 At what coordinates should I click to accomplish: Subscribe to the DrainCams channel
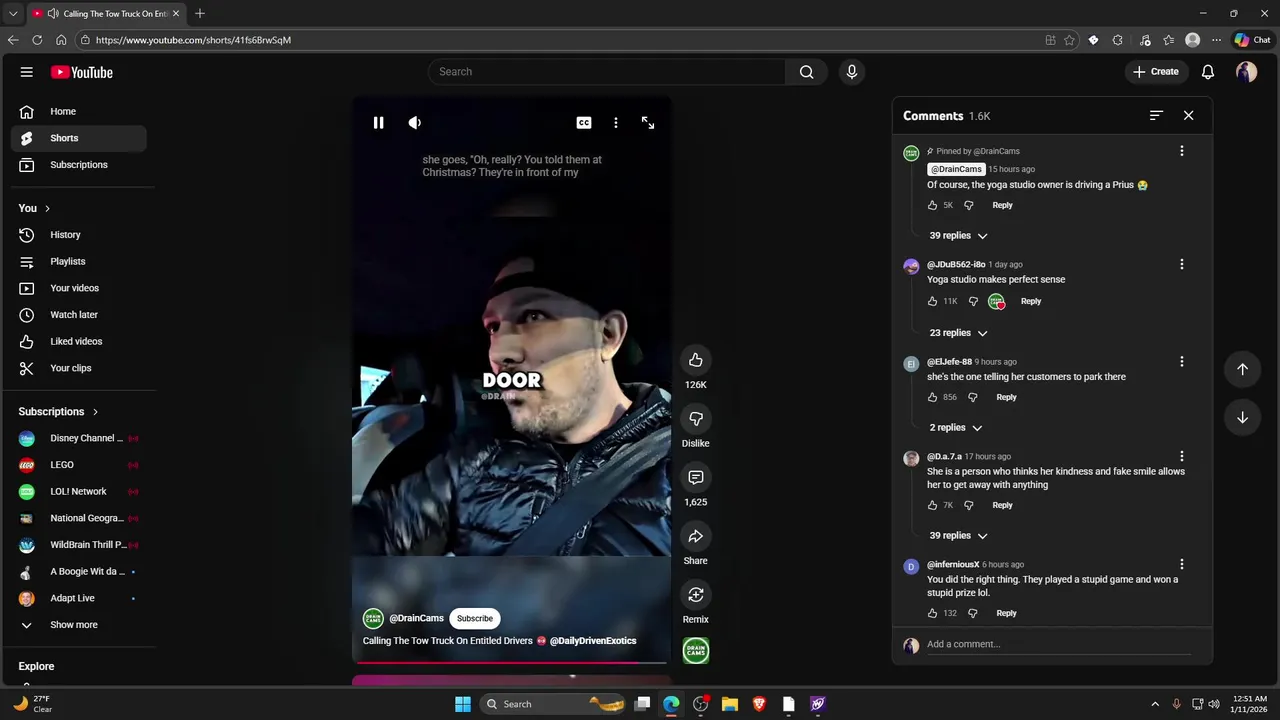(x=475, y=618)
